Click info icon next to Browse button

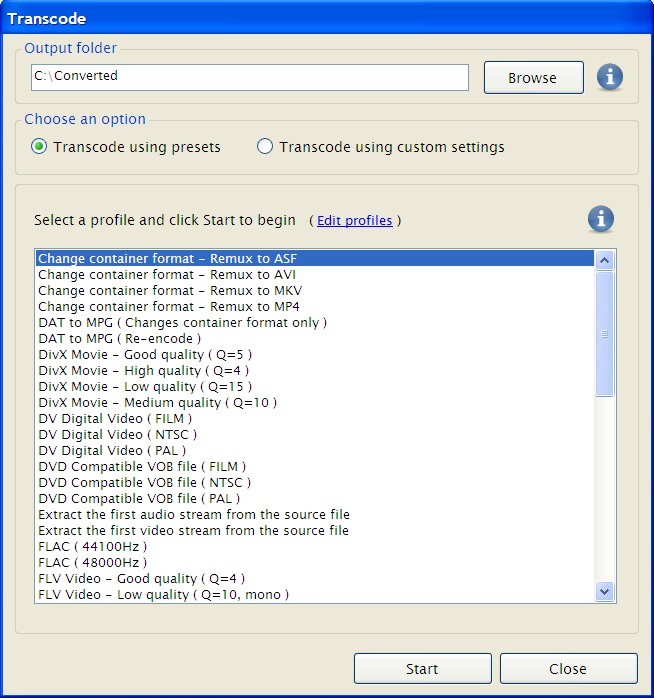pyautogui.click(x=610, y=77)
